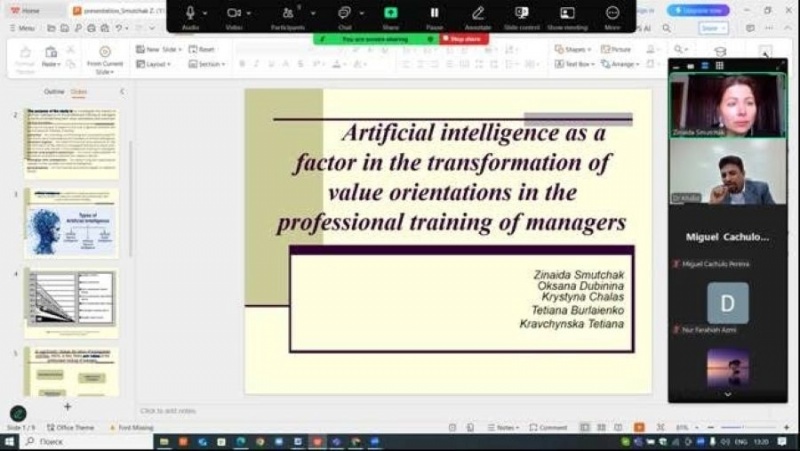Toggle the Video camera in Zoom toolbar
The height and width of the screenshot is (451, 800).
[x=234, y=13]
